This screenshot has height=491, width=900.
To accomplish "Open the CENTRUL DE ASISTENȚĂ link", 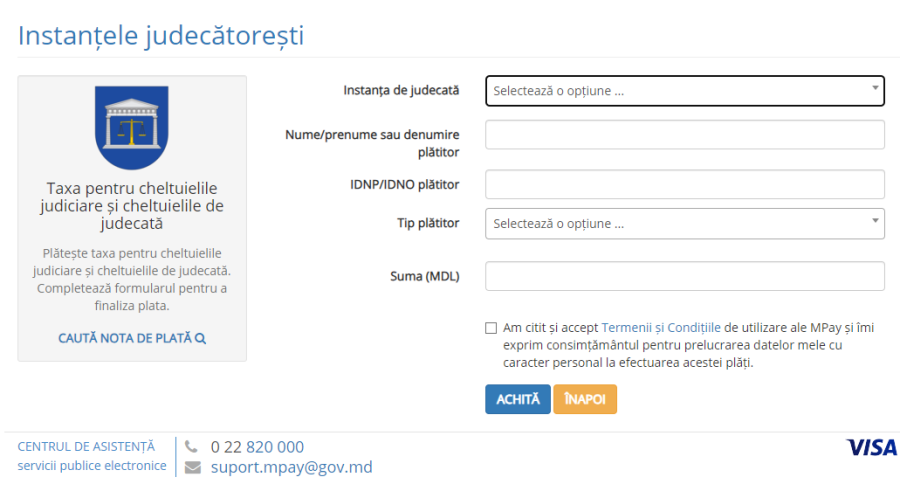I will point(86,446).
